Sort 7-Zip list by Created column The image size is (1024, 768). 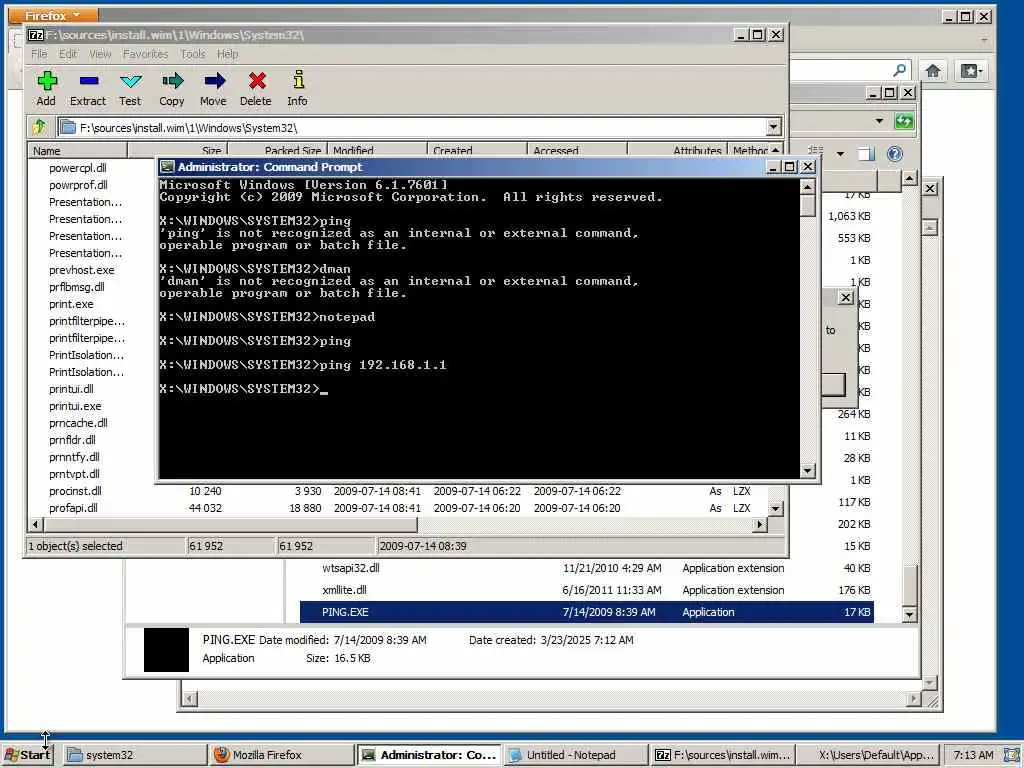[477, 151]
